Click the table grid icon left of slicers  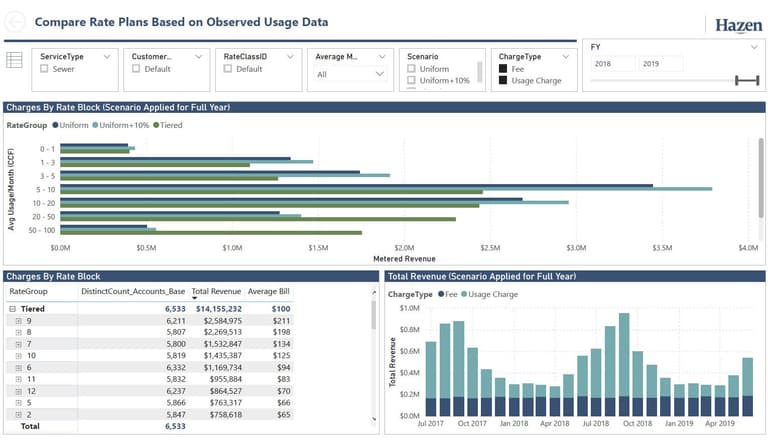coord(15,60)
